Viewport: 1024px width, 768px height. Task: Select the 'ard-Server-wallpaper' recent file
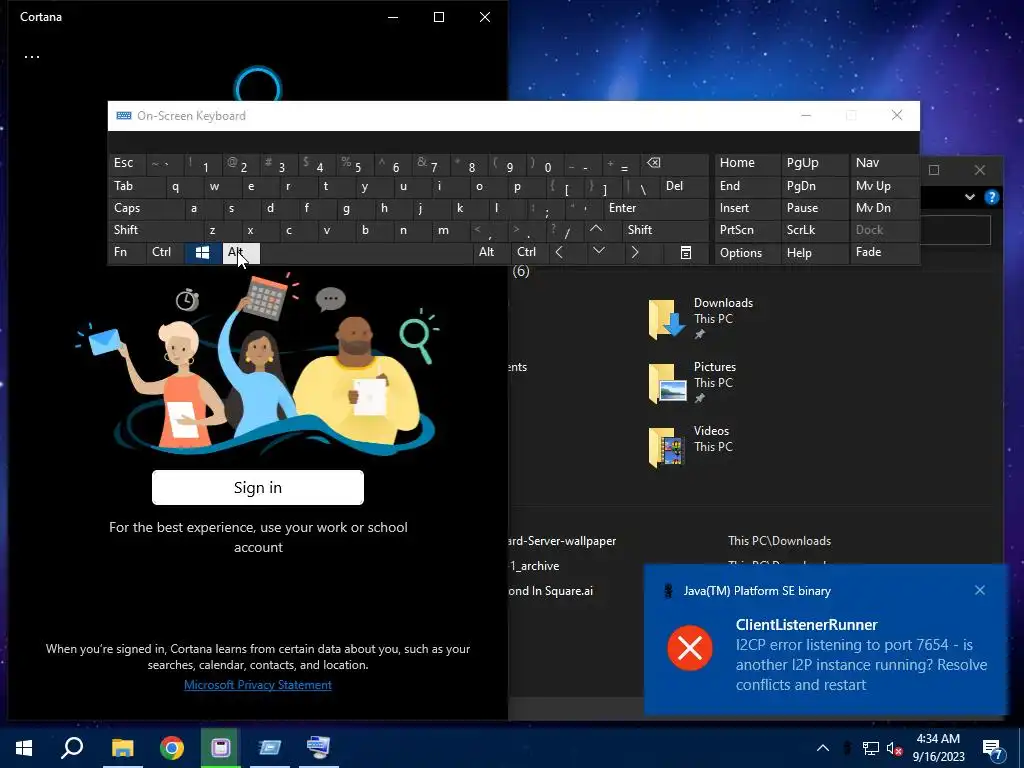(562, 541)
